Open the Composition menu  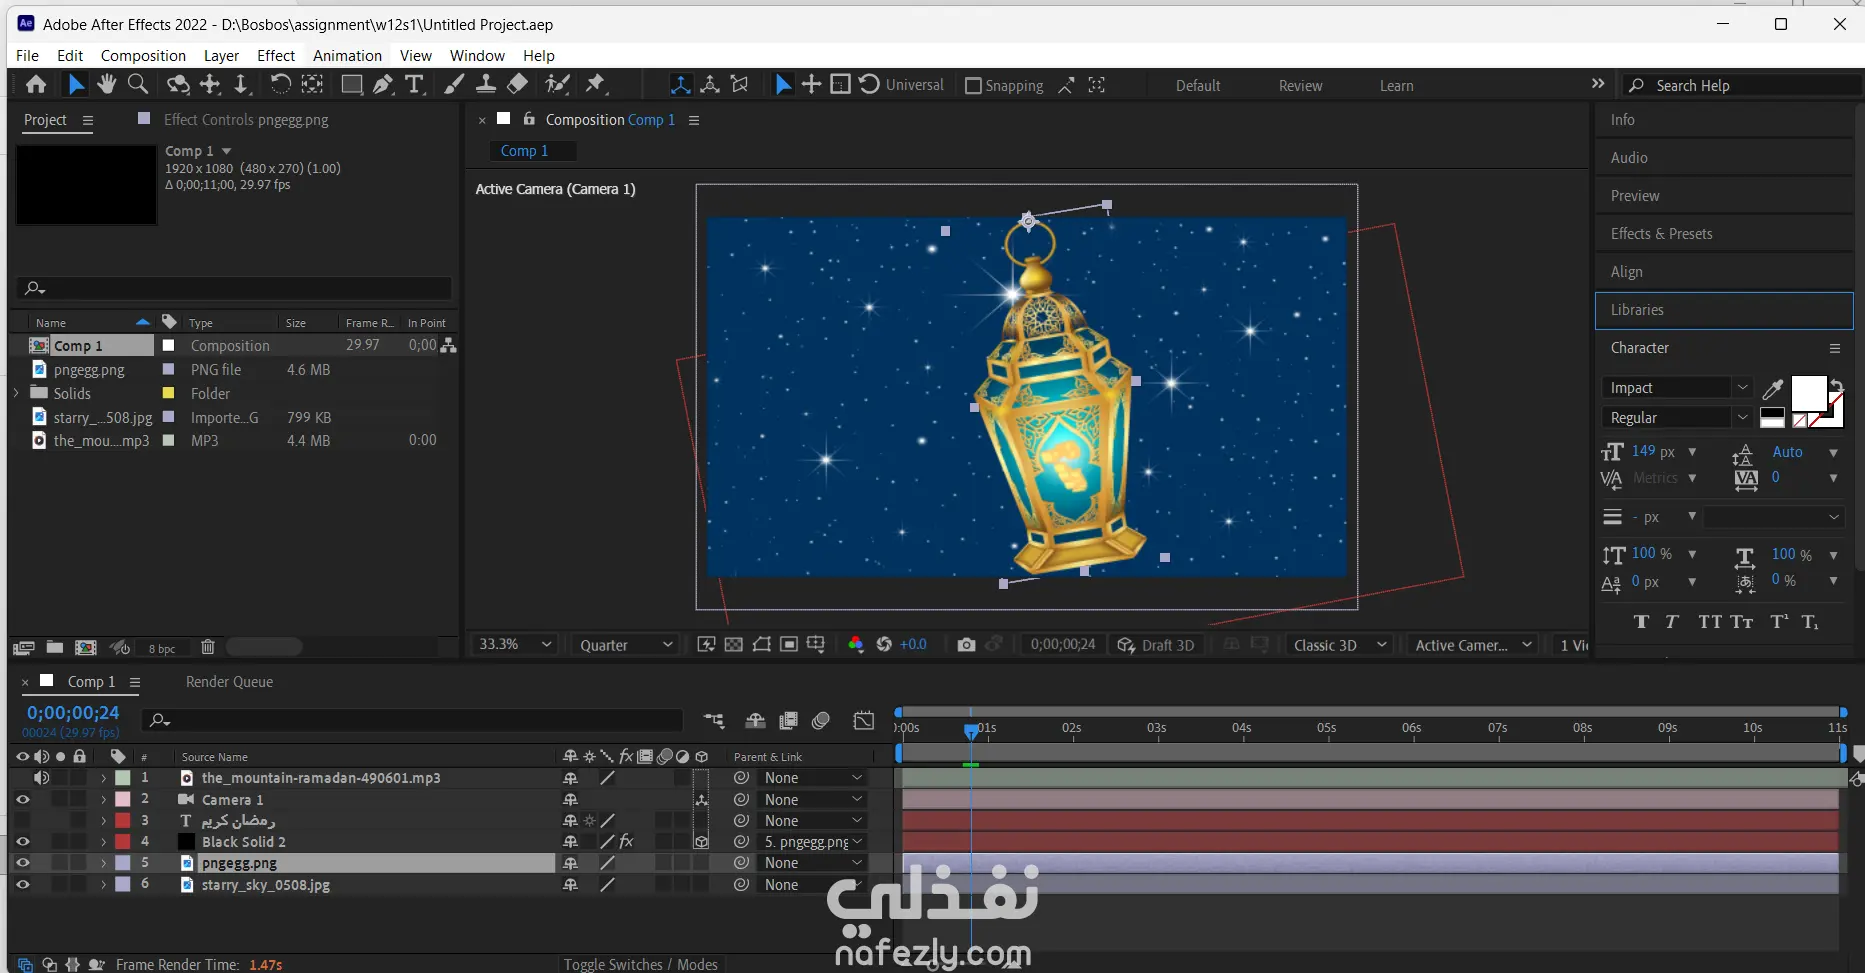[143, 56]
